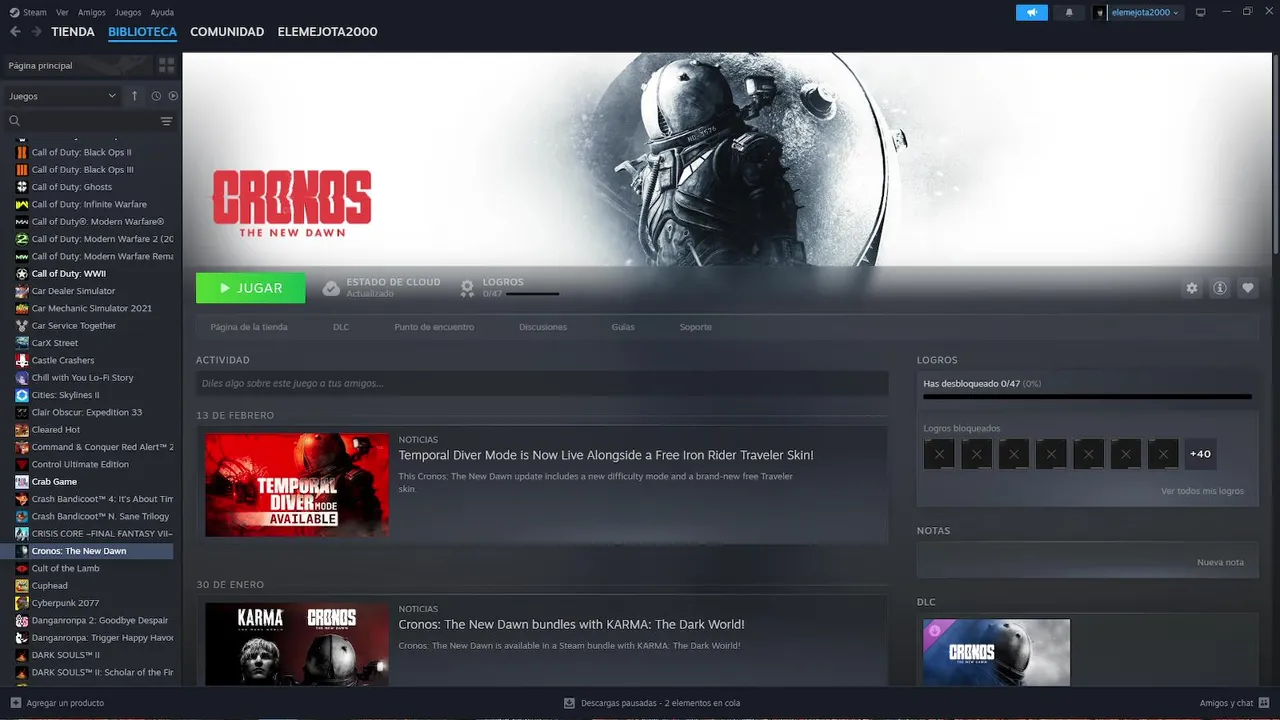Screen dimensions: 1280x720
Task: Switch to the COMUNIDAD tab
Action: [227, 32]
